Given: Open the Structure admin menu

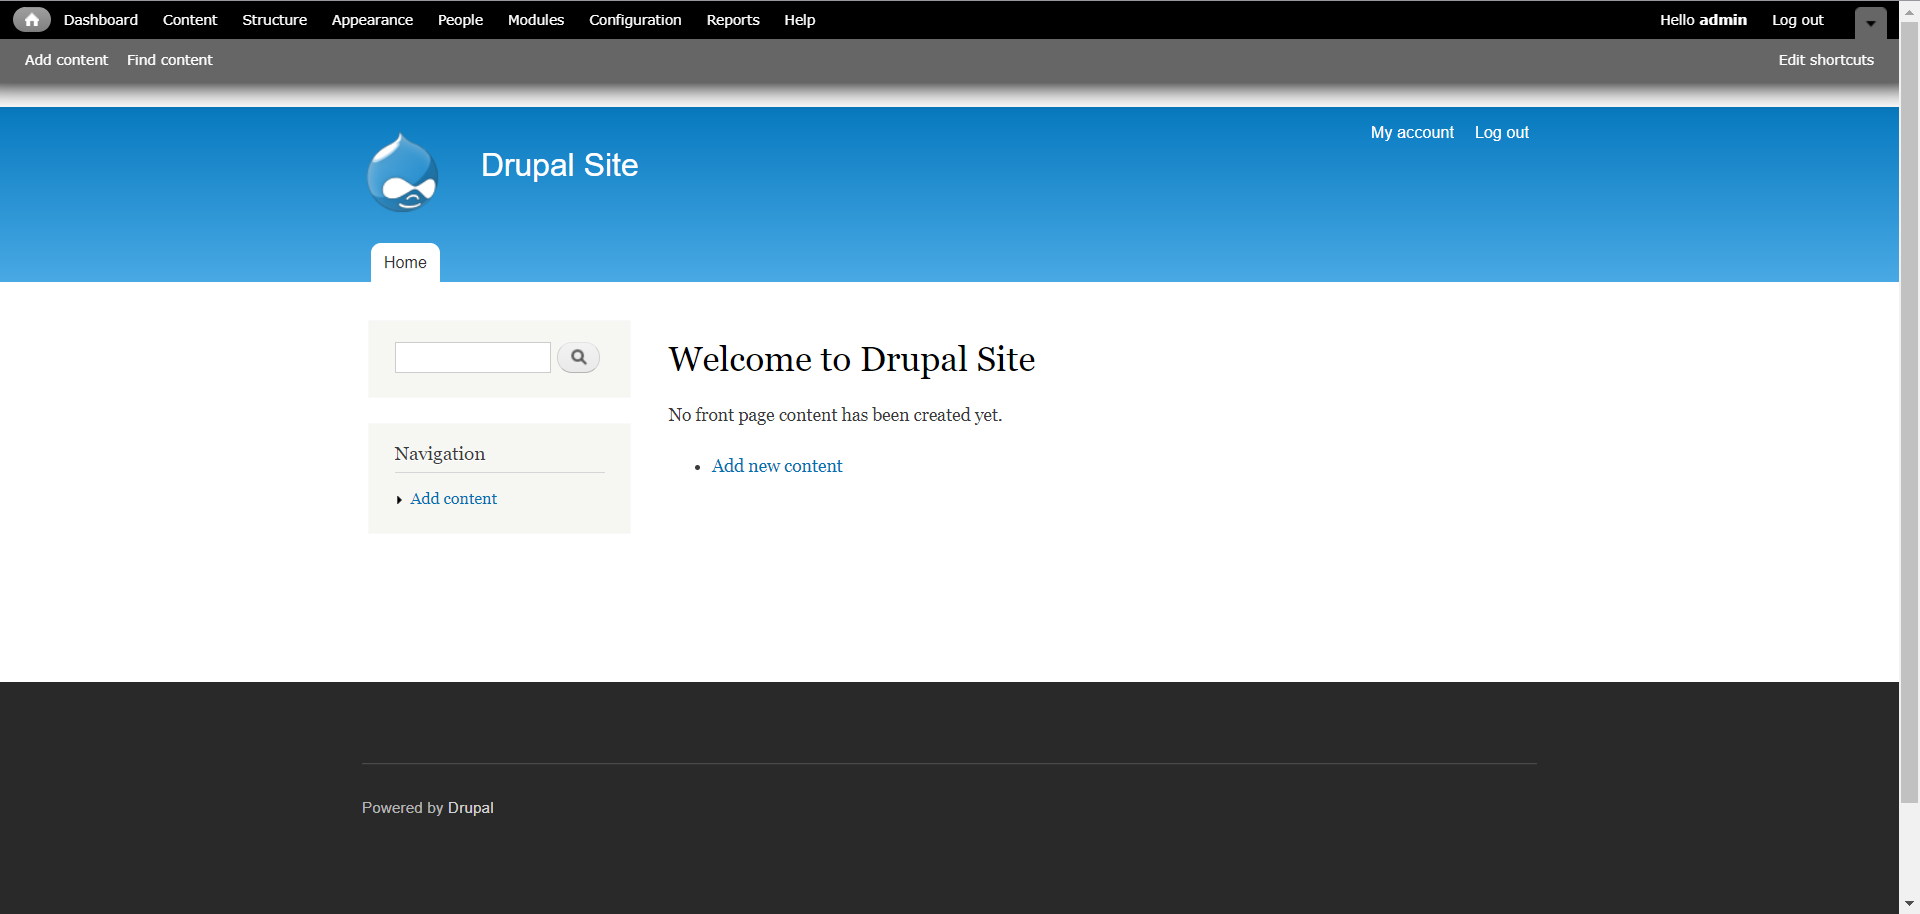Looking at the screenshot, I should tap(274, 20).
